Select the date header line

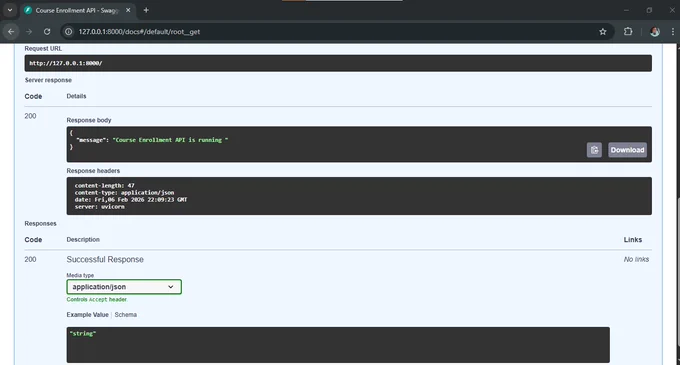click(x=131, y=199)
